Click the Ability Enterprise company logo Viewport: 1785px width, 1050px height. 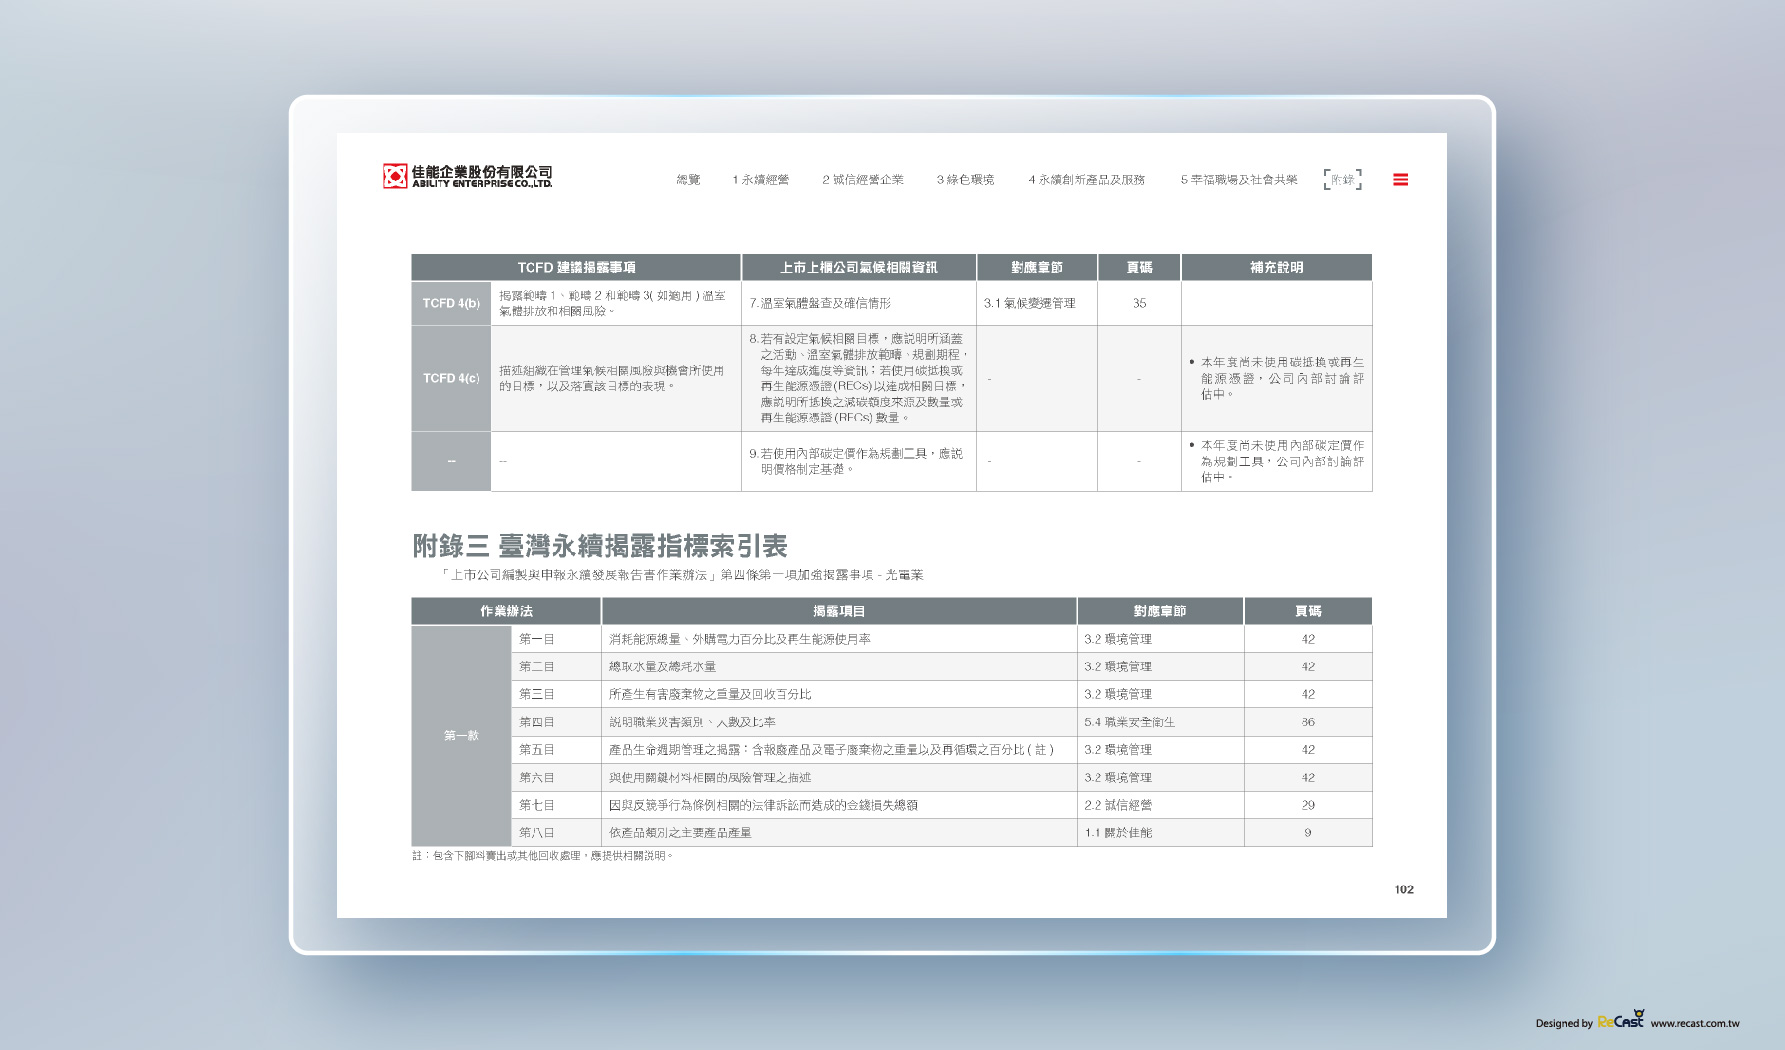(467, 177)
